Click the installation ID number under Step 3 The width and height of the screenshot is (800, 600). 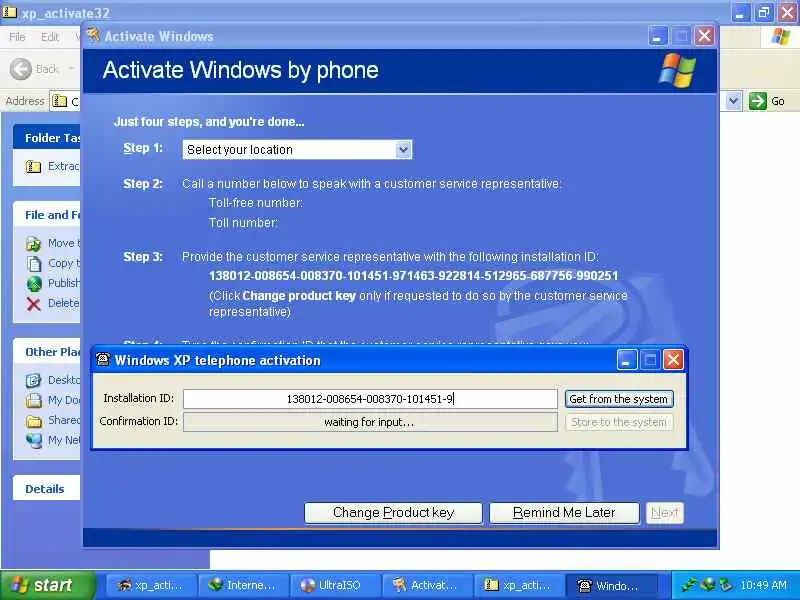[413, 276]
